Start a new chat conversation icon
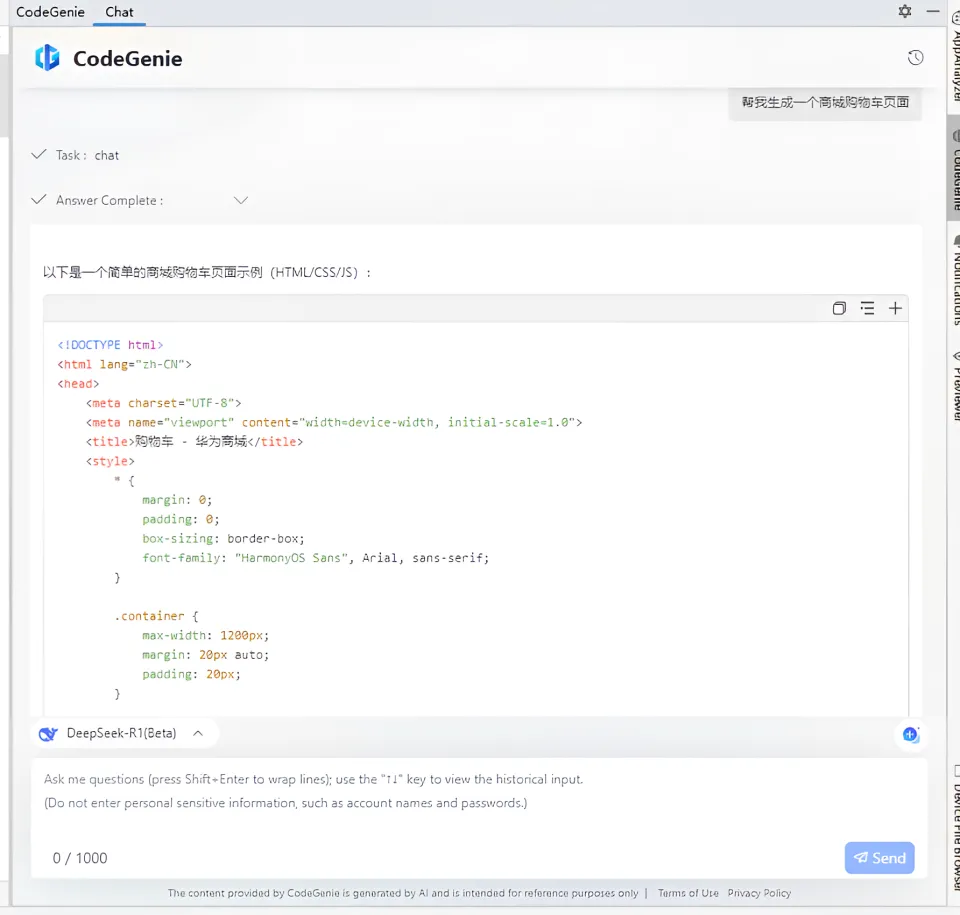The height and width of the screenshot is (915, 960). pyautogui.click(x=910, y=734)
